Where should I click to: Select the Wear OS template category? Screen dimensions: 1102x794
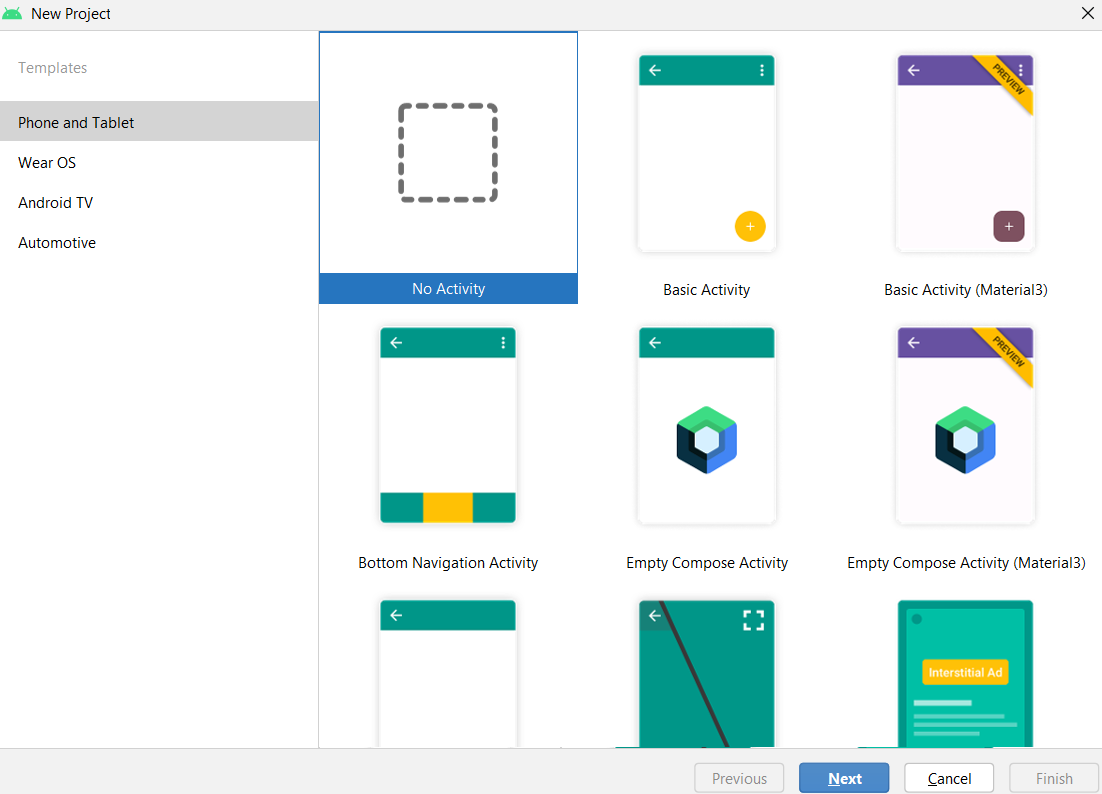pos(47,162)
